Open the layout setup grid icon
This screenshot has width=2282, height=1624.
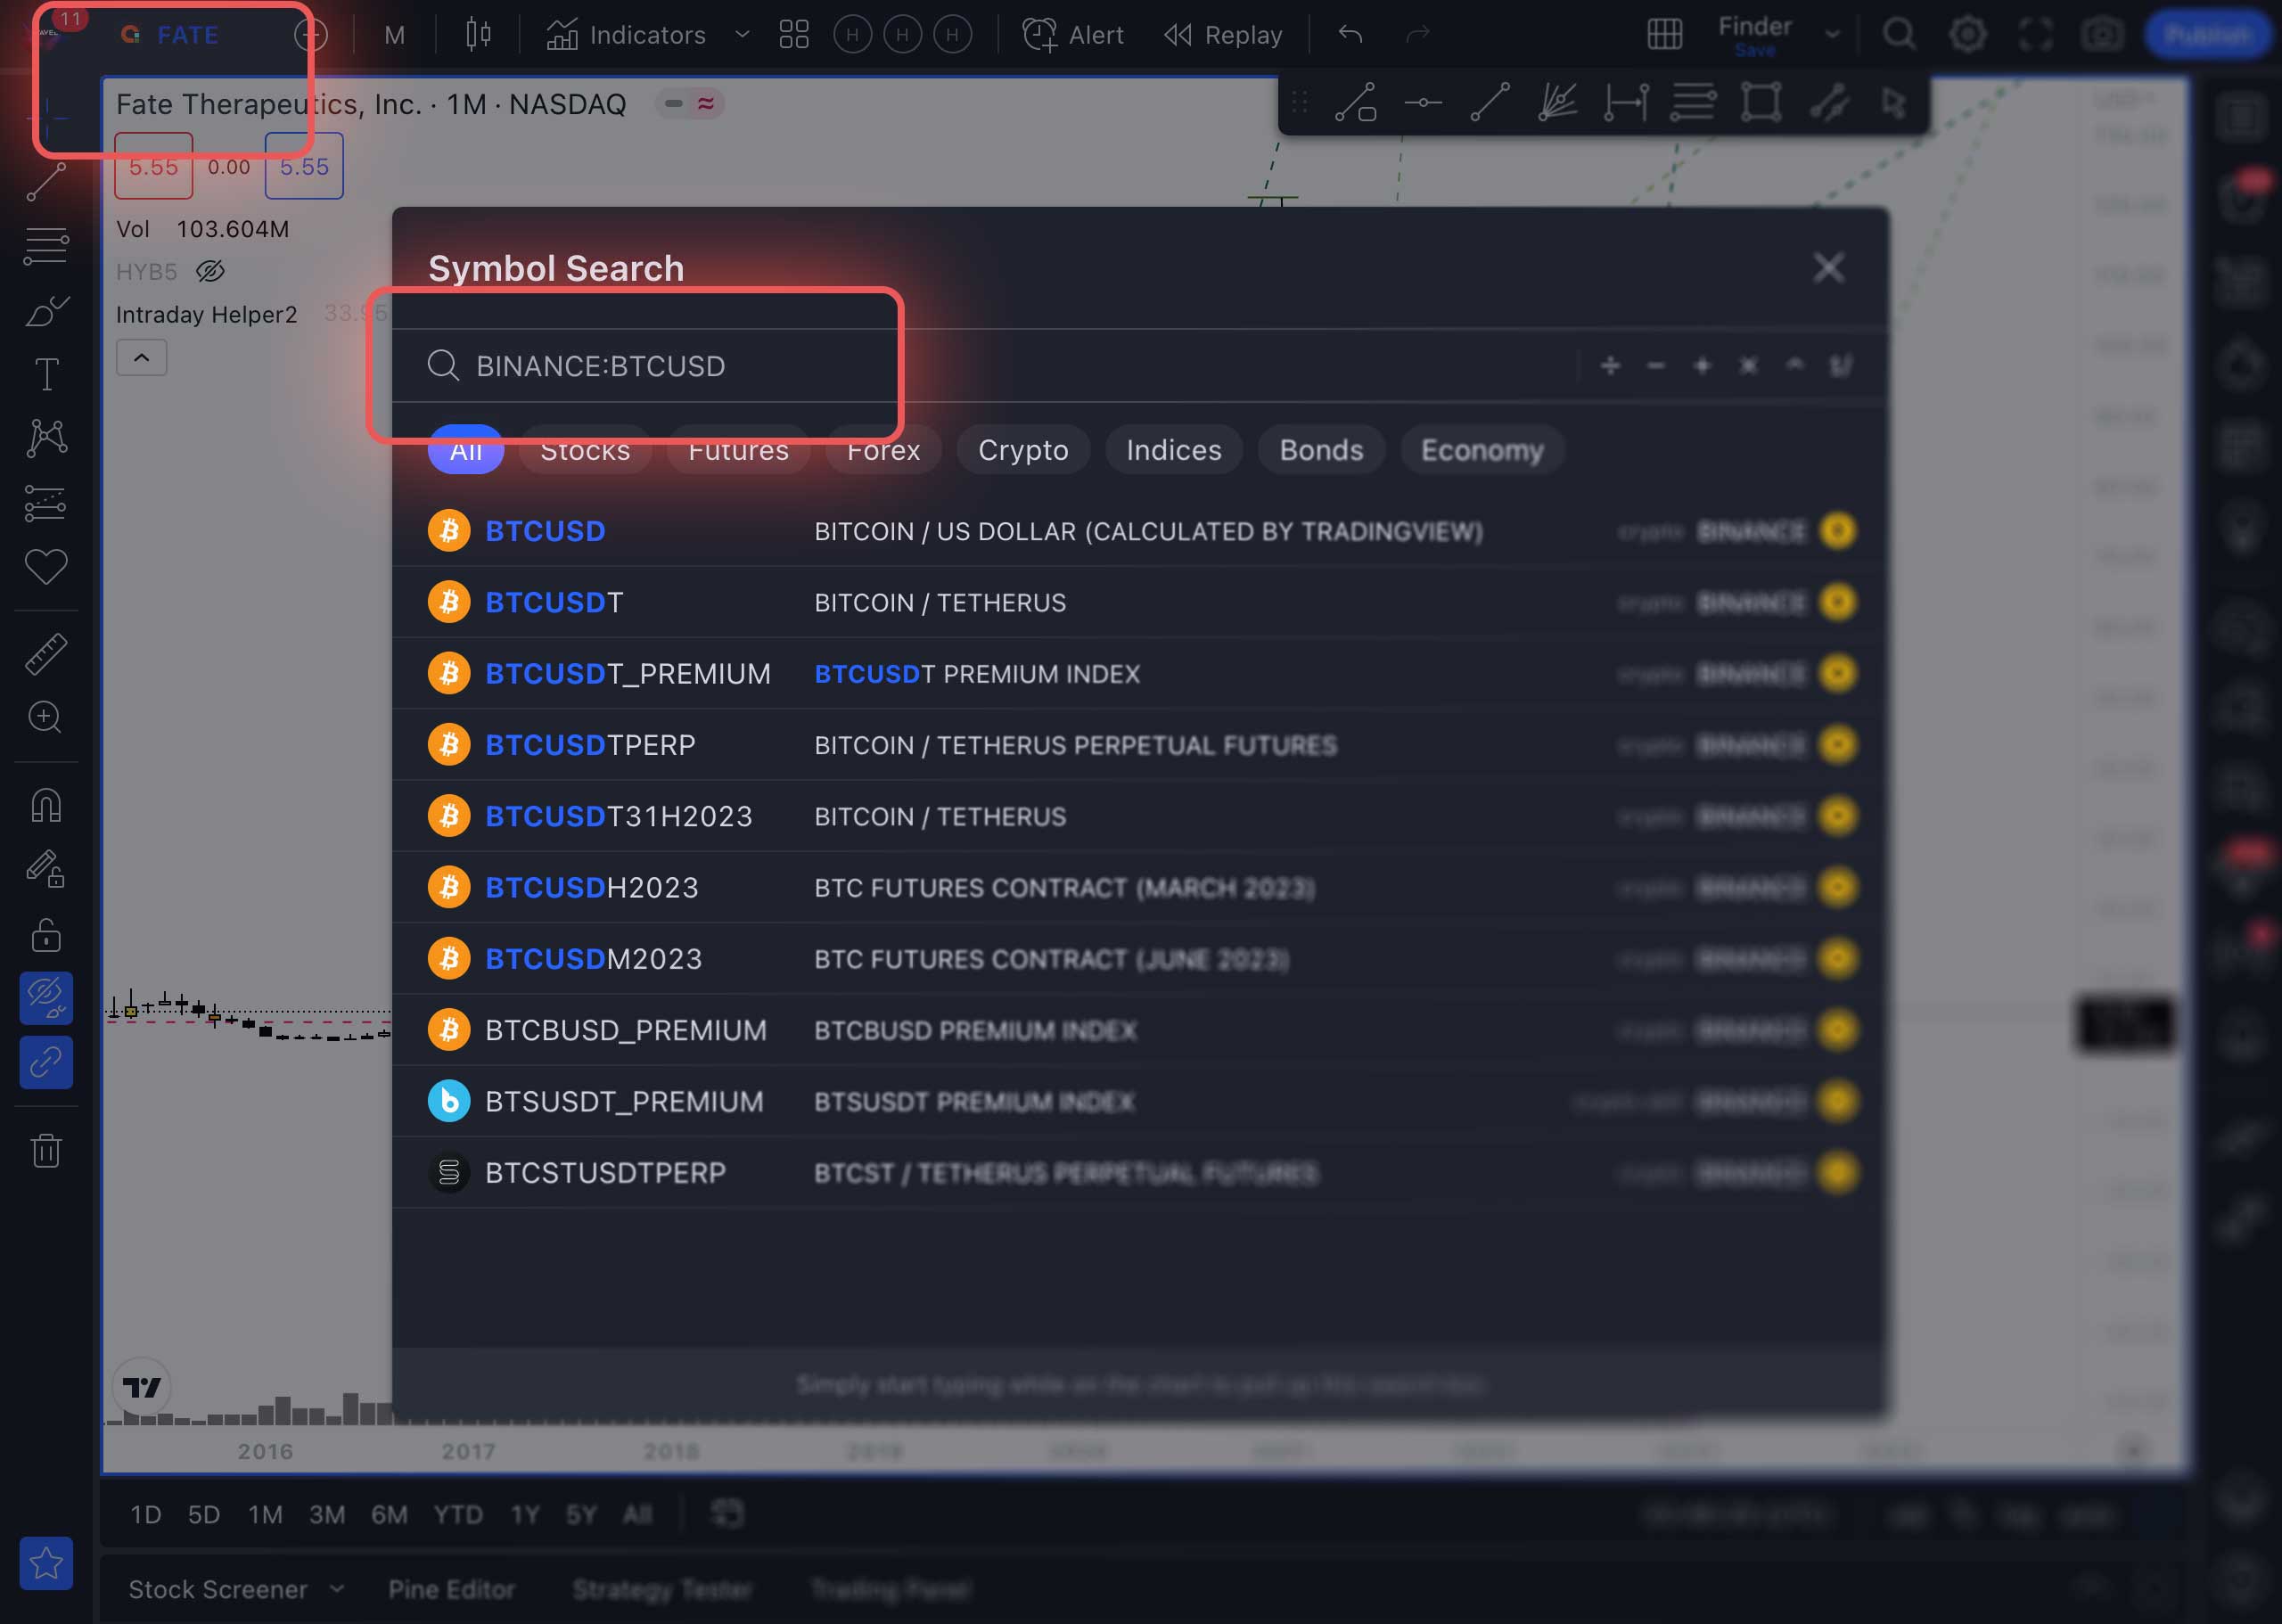click(x=1665, y=35)
